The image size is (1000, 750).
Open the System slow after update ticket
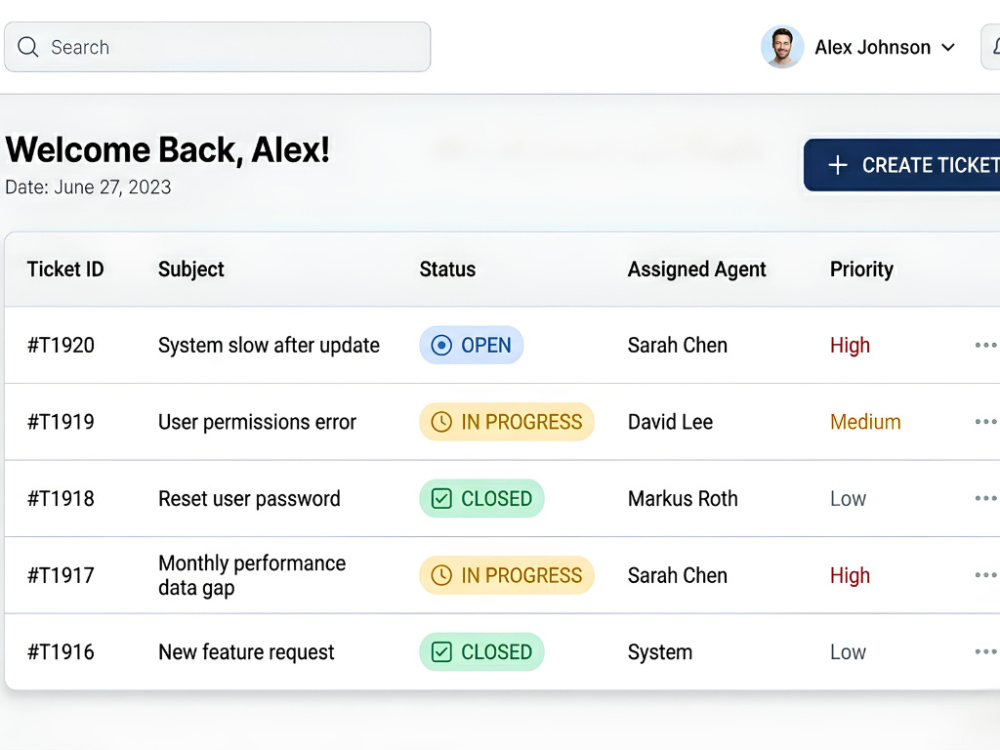click(268, 345)
